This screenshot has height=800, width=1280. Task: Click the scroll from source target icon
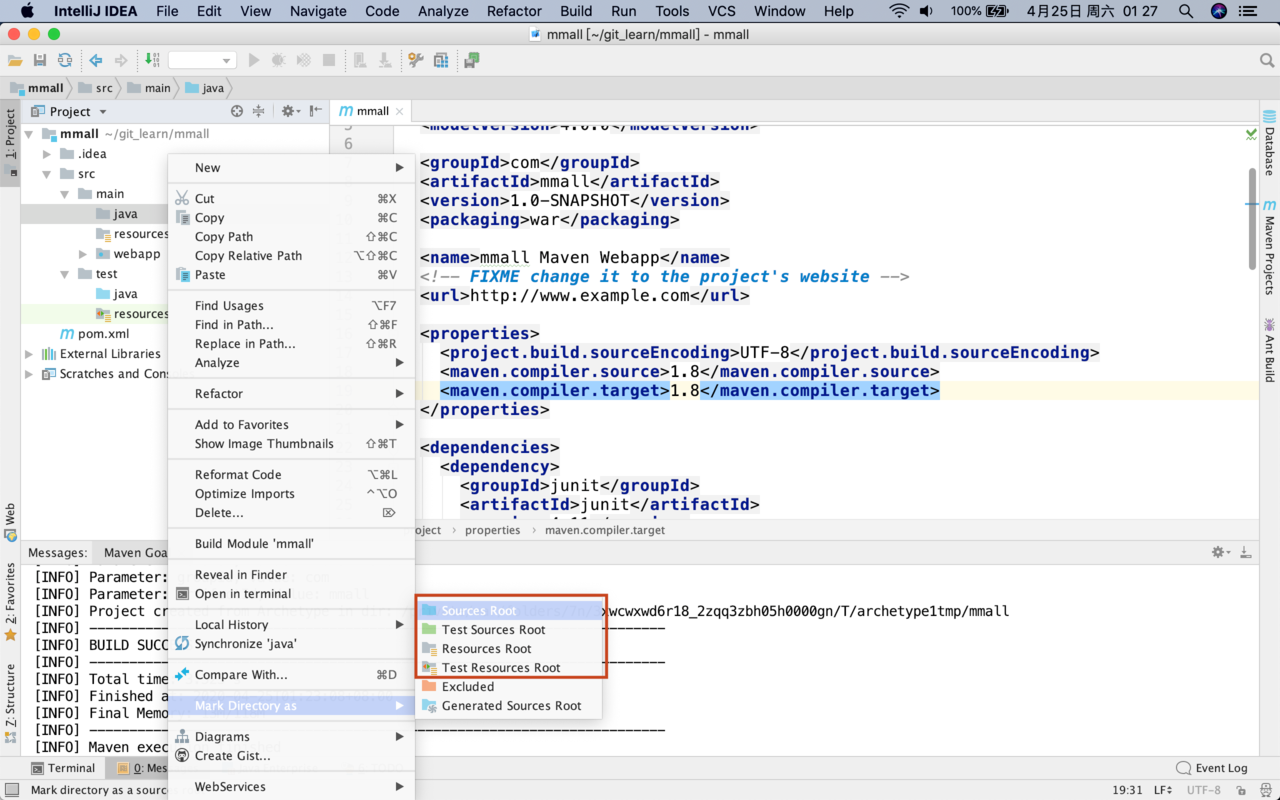(237, 111)
